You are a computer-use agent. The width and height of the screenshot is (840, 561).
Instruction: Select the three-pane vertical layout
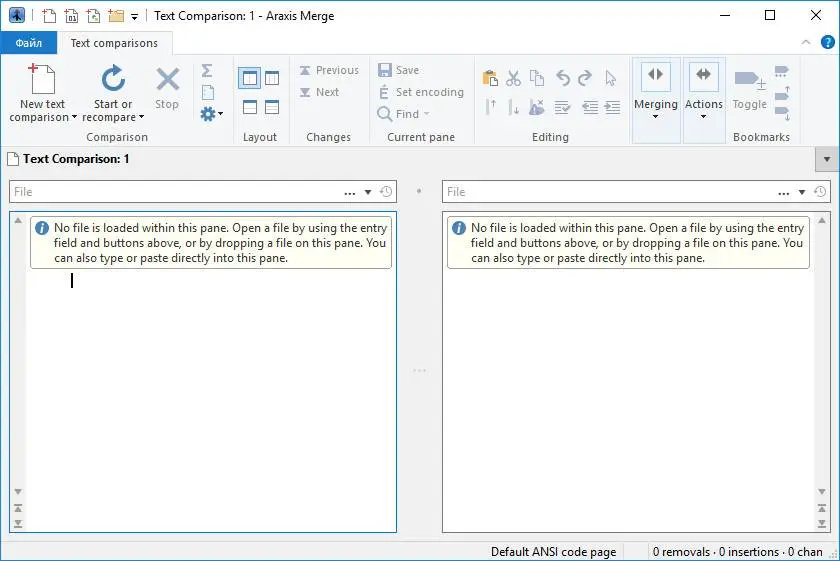pyautogui.click(x=272, y=78)
